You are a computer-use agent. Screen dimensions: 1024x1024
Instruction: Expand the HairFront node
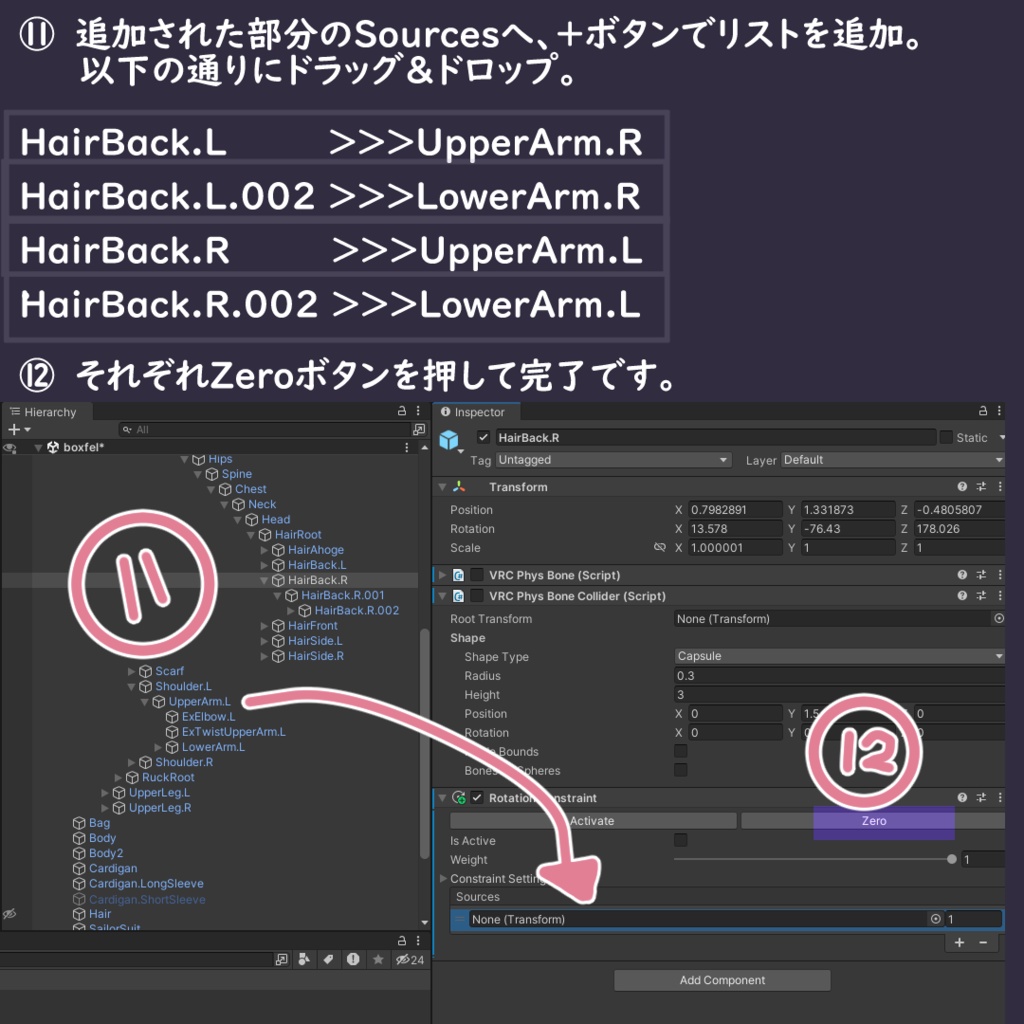point(264,626)
